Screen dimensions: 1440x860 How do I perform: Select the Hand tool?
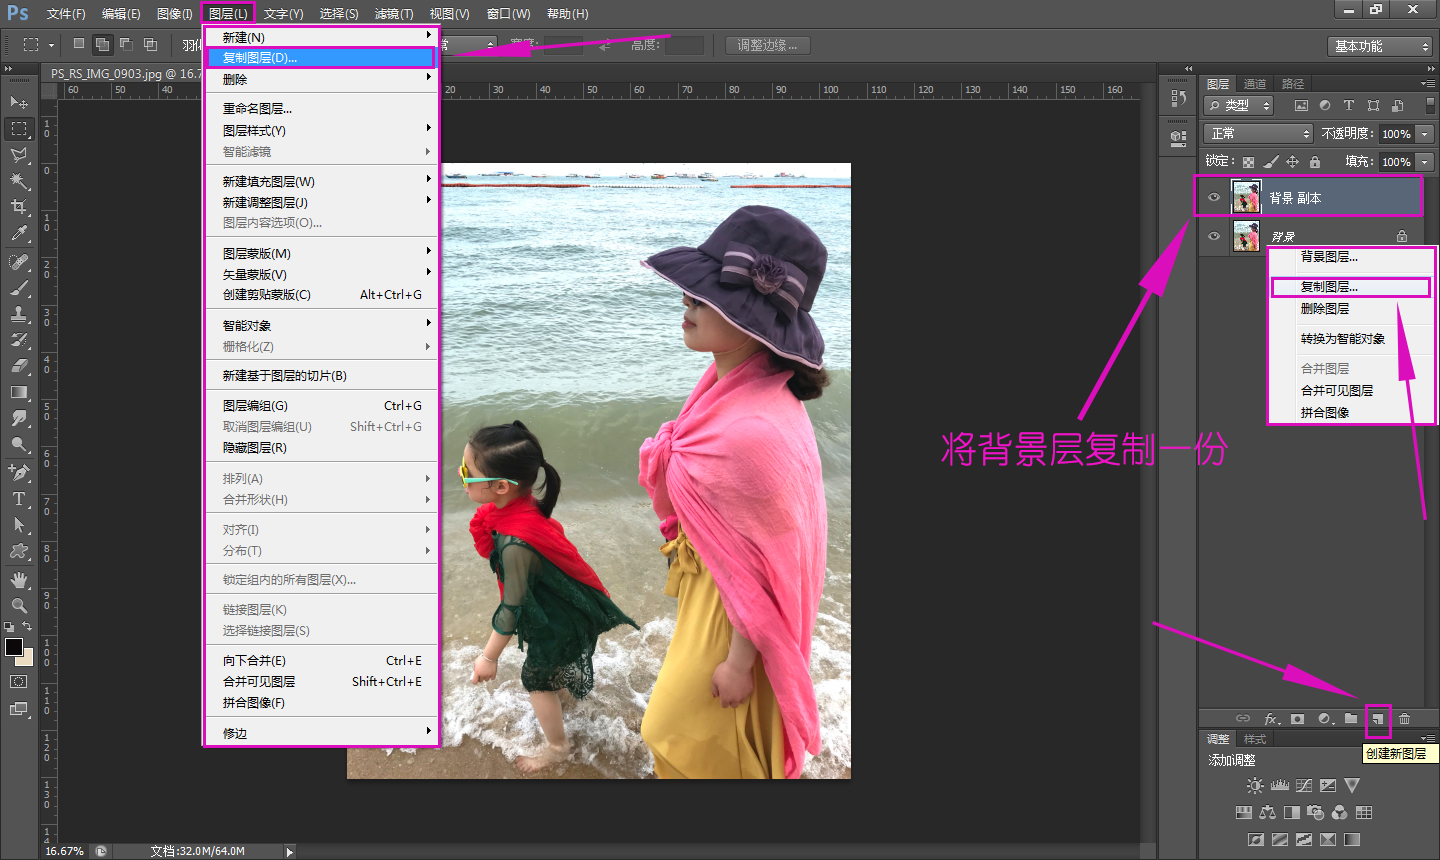point(19,579)
